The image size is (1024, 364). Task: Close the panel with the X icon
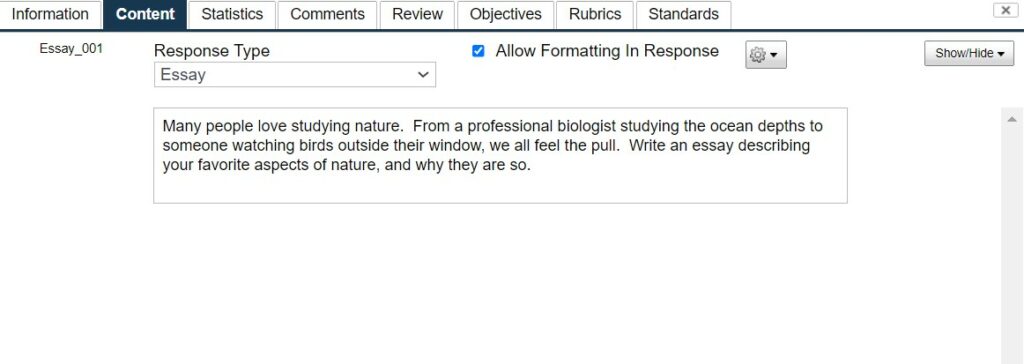pos(1006,10)
